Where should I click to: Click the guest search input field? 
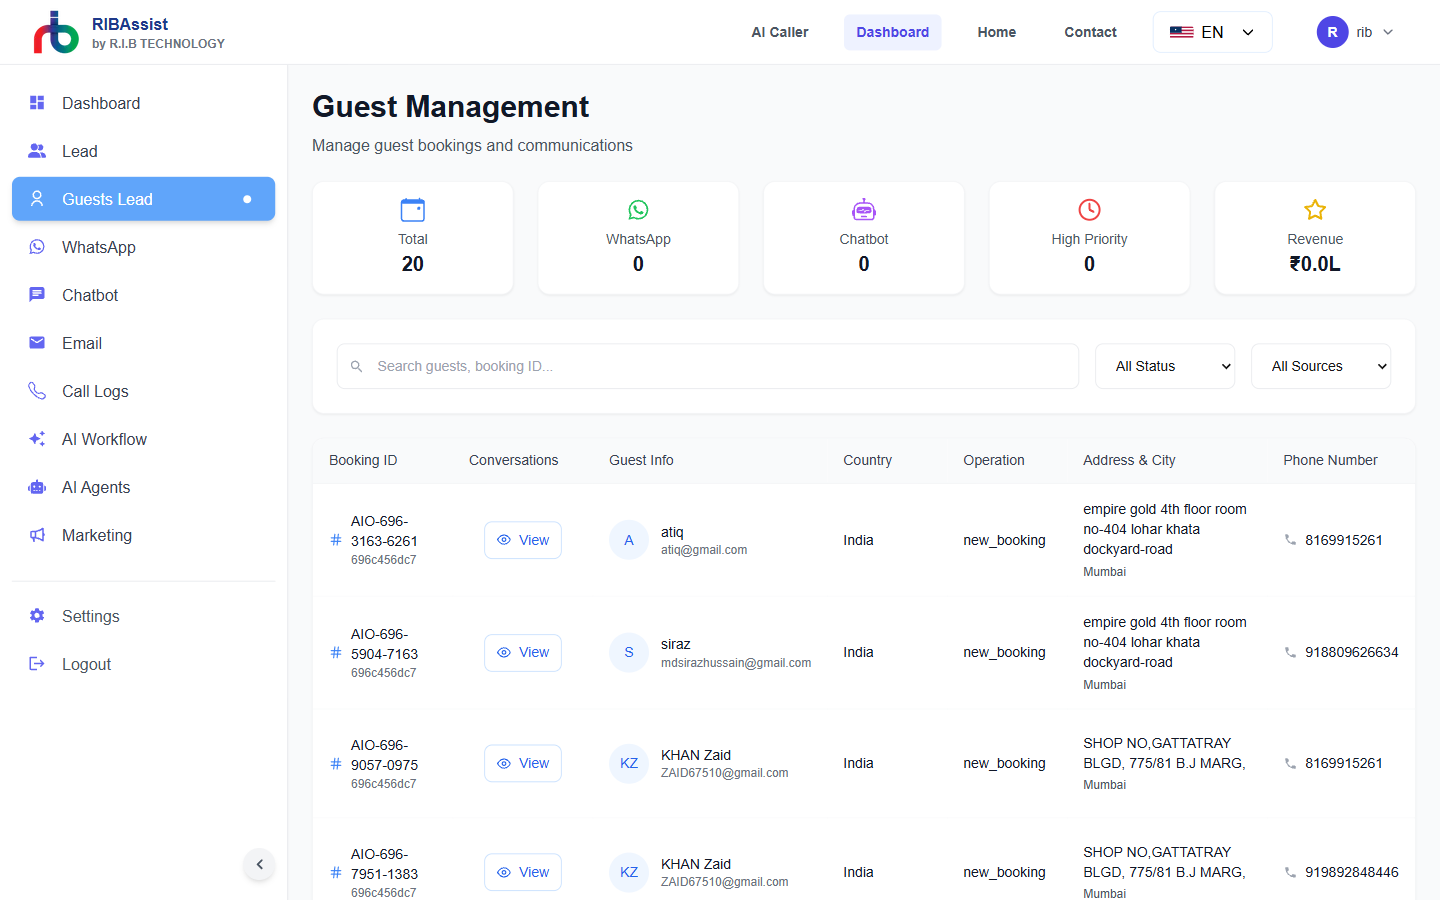click(708, 366)
